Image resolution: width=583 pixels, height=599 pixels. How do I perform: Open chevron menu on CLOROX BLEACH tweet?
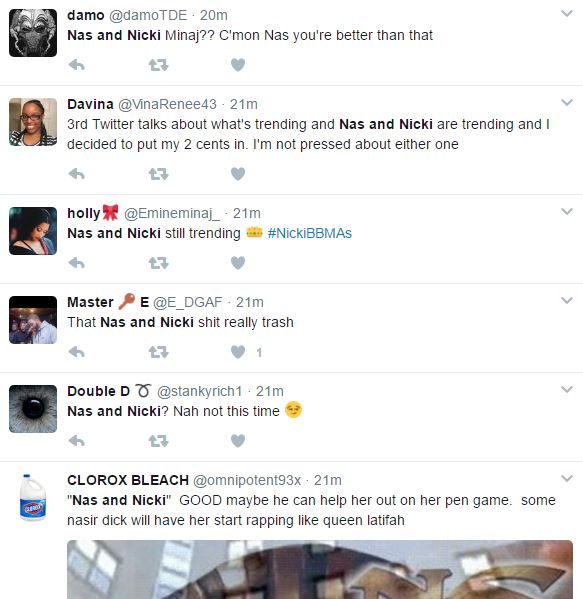(x=567, y=478)
